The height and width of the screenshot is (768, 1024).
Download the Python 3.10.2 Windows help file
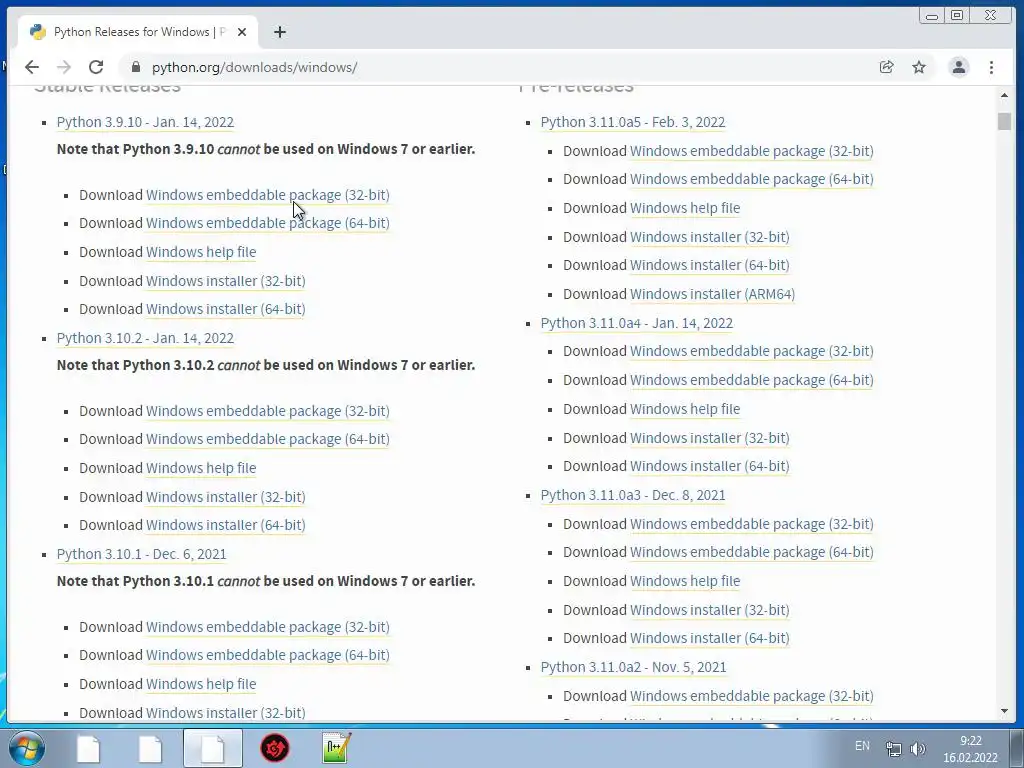(201, 468)
